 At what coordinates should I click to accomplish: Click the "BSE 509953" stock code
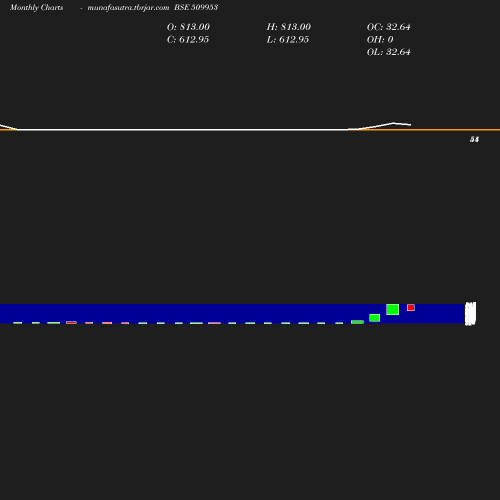click(x=196, y=7)
